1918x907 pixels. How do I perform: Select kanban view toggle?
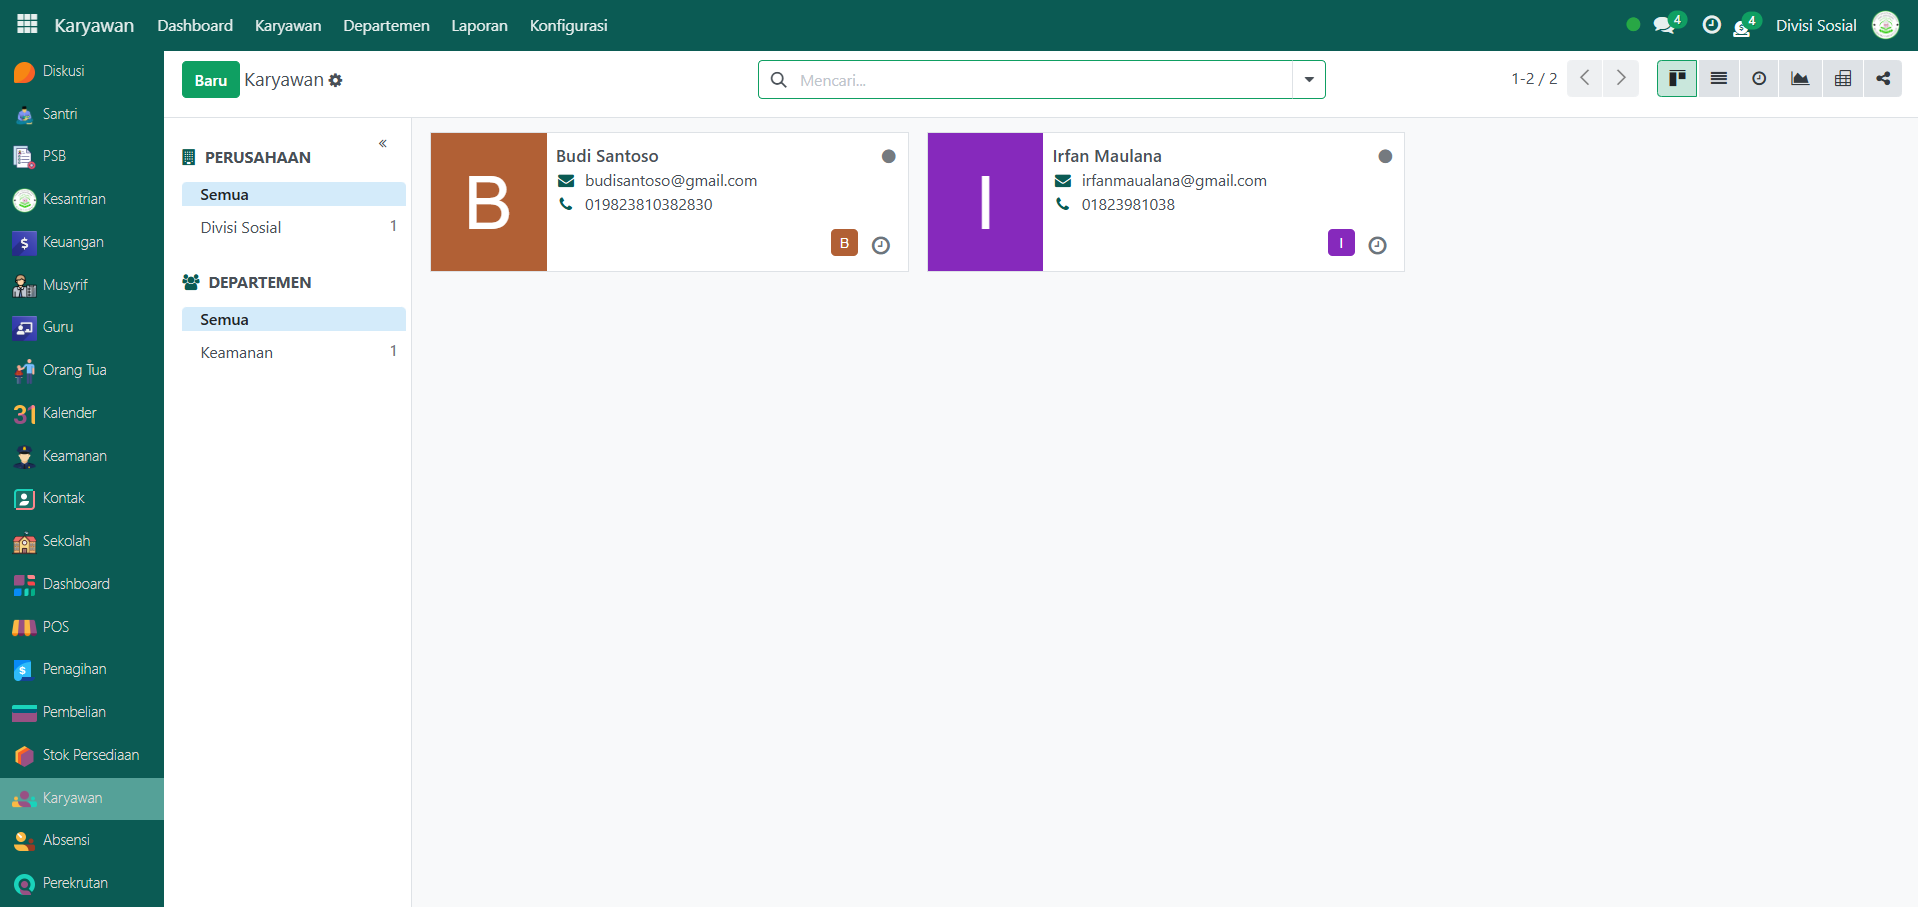1677,79
